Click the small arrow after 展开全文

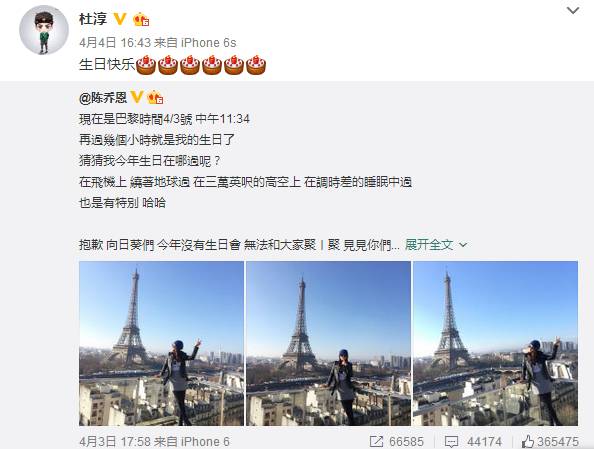pos(463,245)
